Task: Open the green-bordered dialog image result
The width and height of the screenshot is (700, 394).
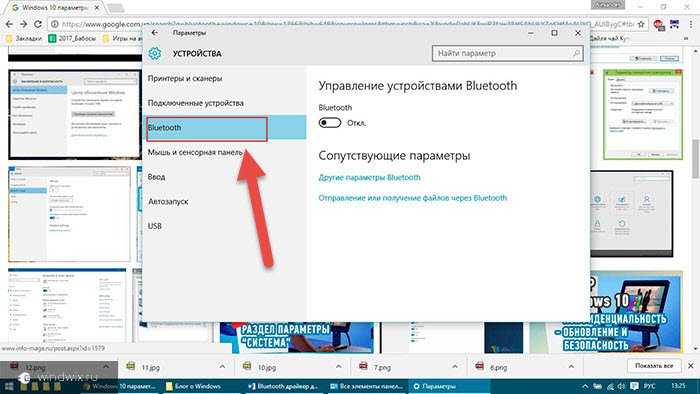Action: point(642,114)
